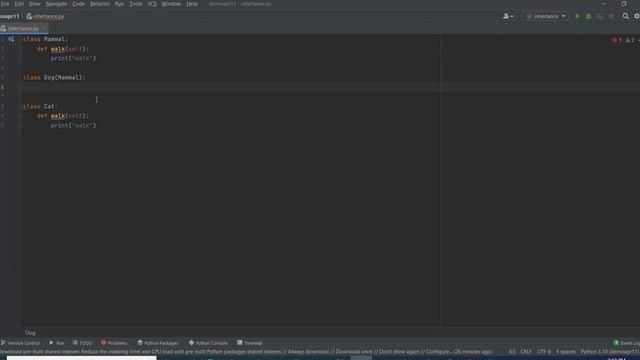This screenshot has width=640, height=360.
Task: Click the indexes download notification in status bar
Action: (x=247, y=351)
